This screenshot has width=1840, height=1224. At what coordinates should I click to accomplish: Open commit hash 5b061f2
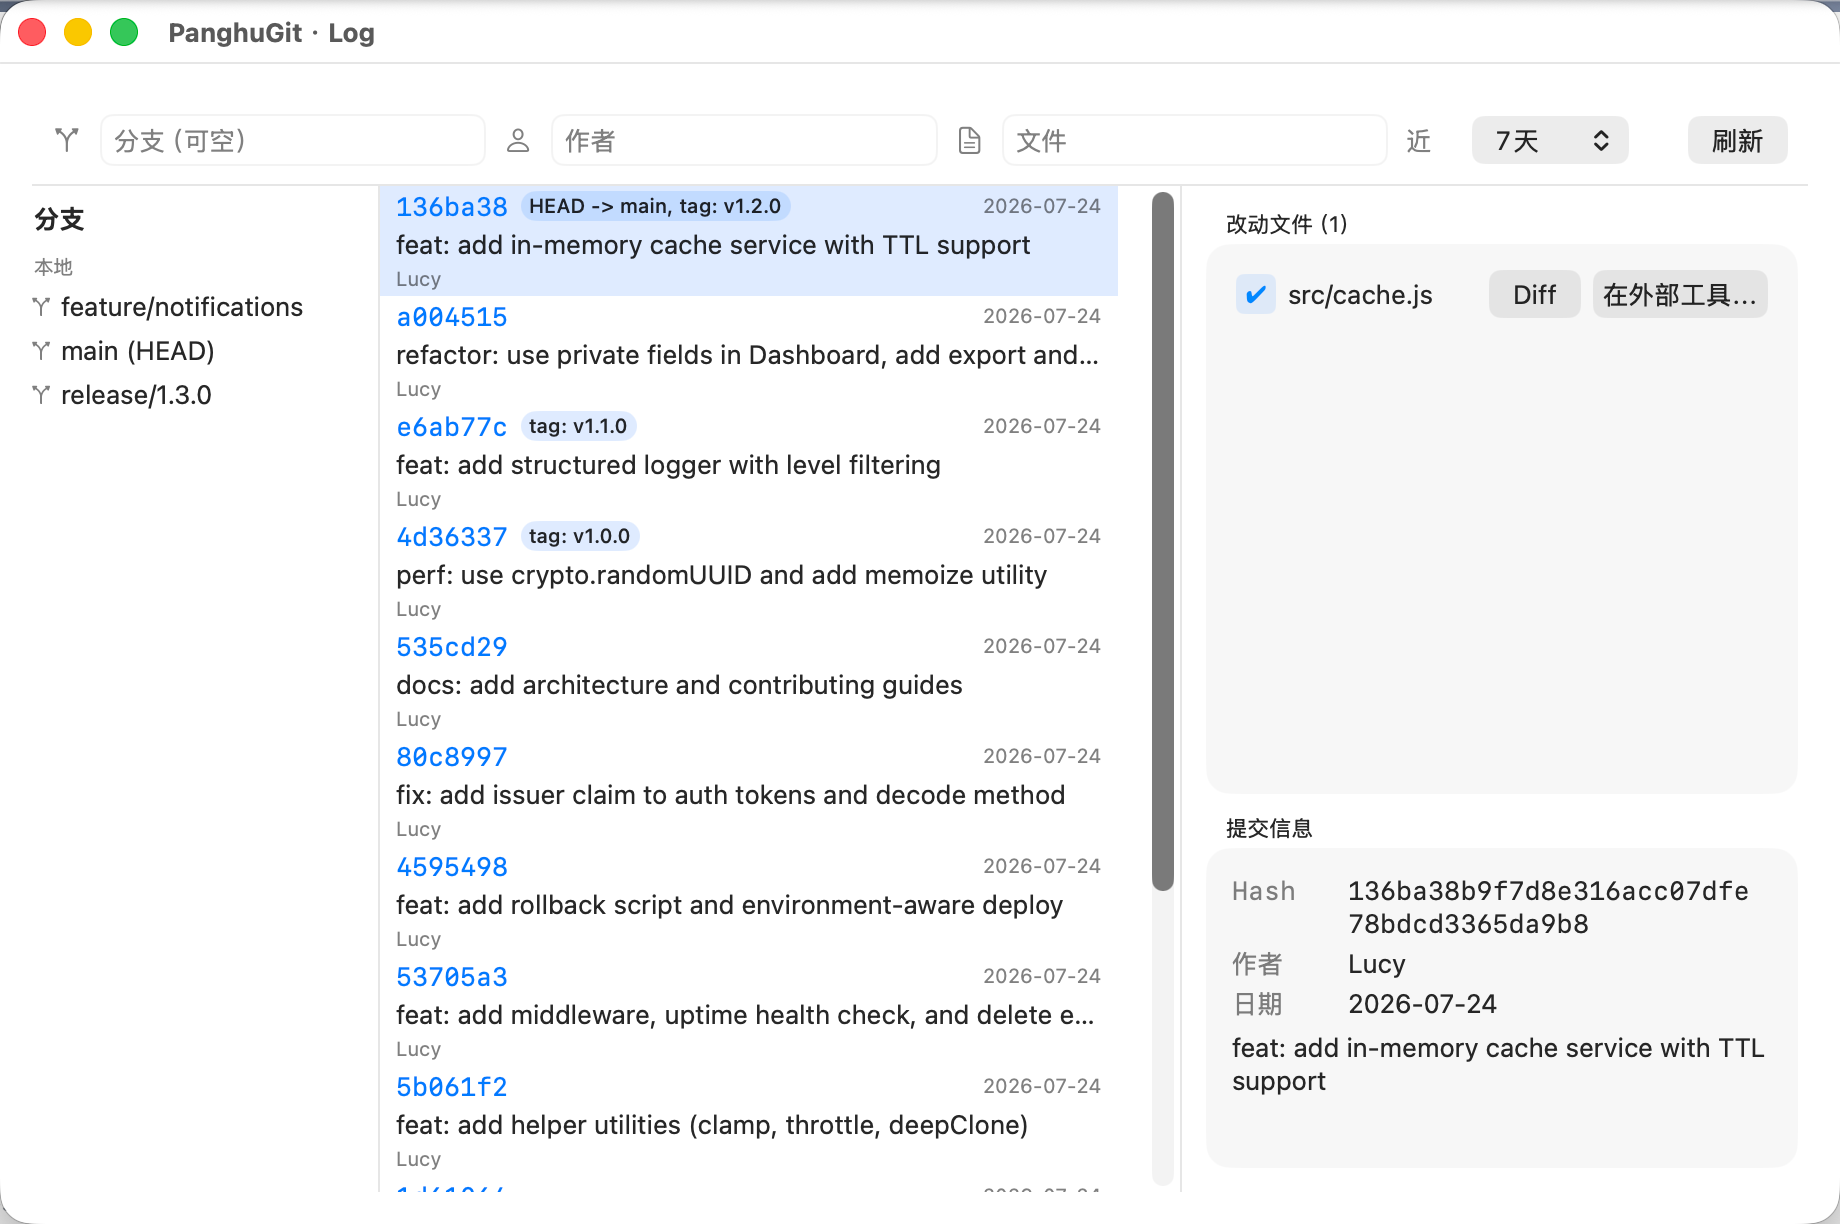coord(452,1087)
